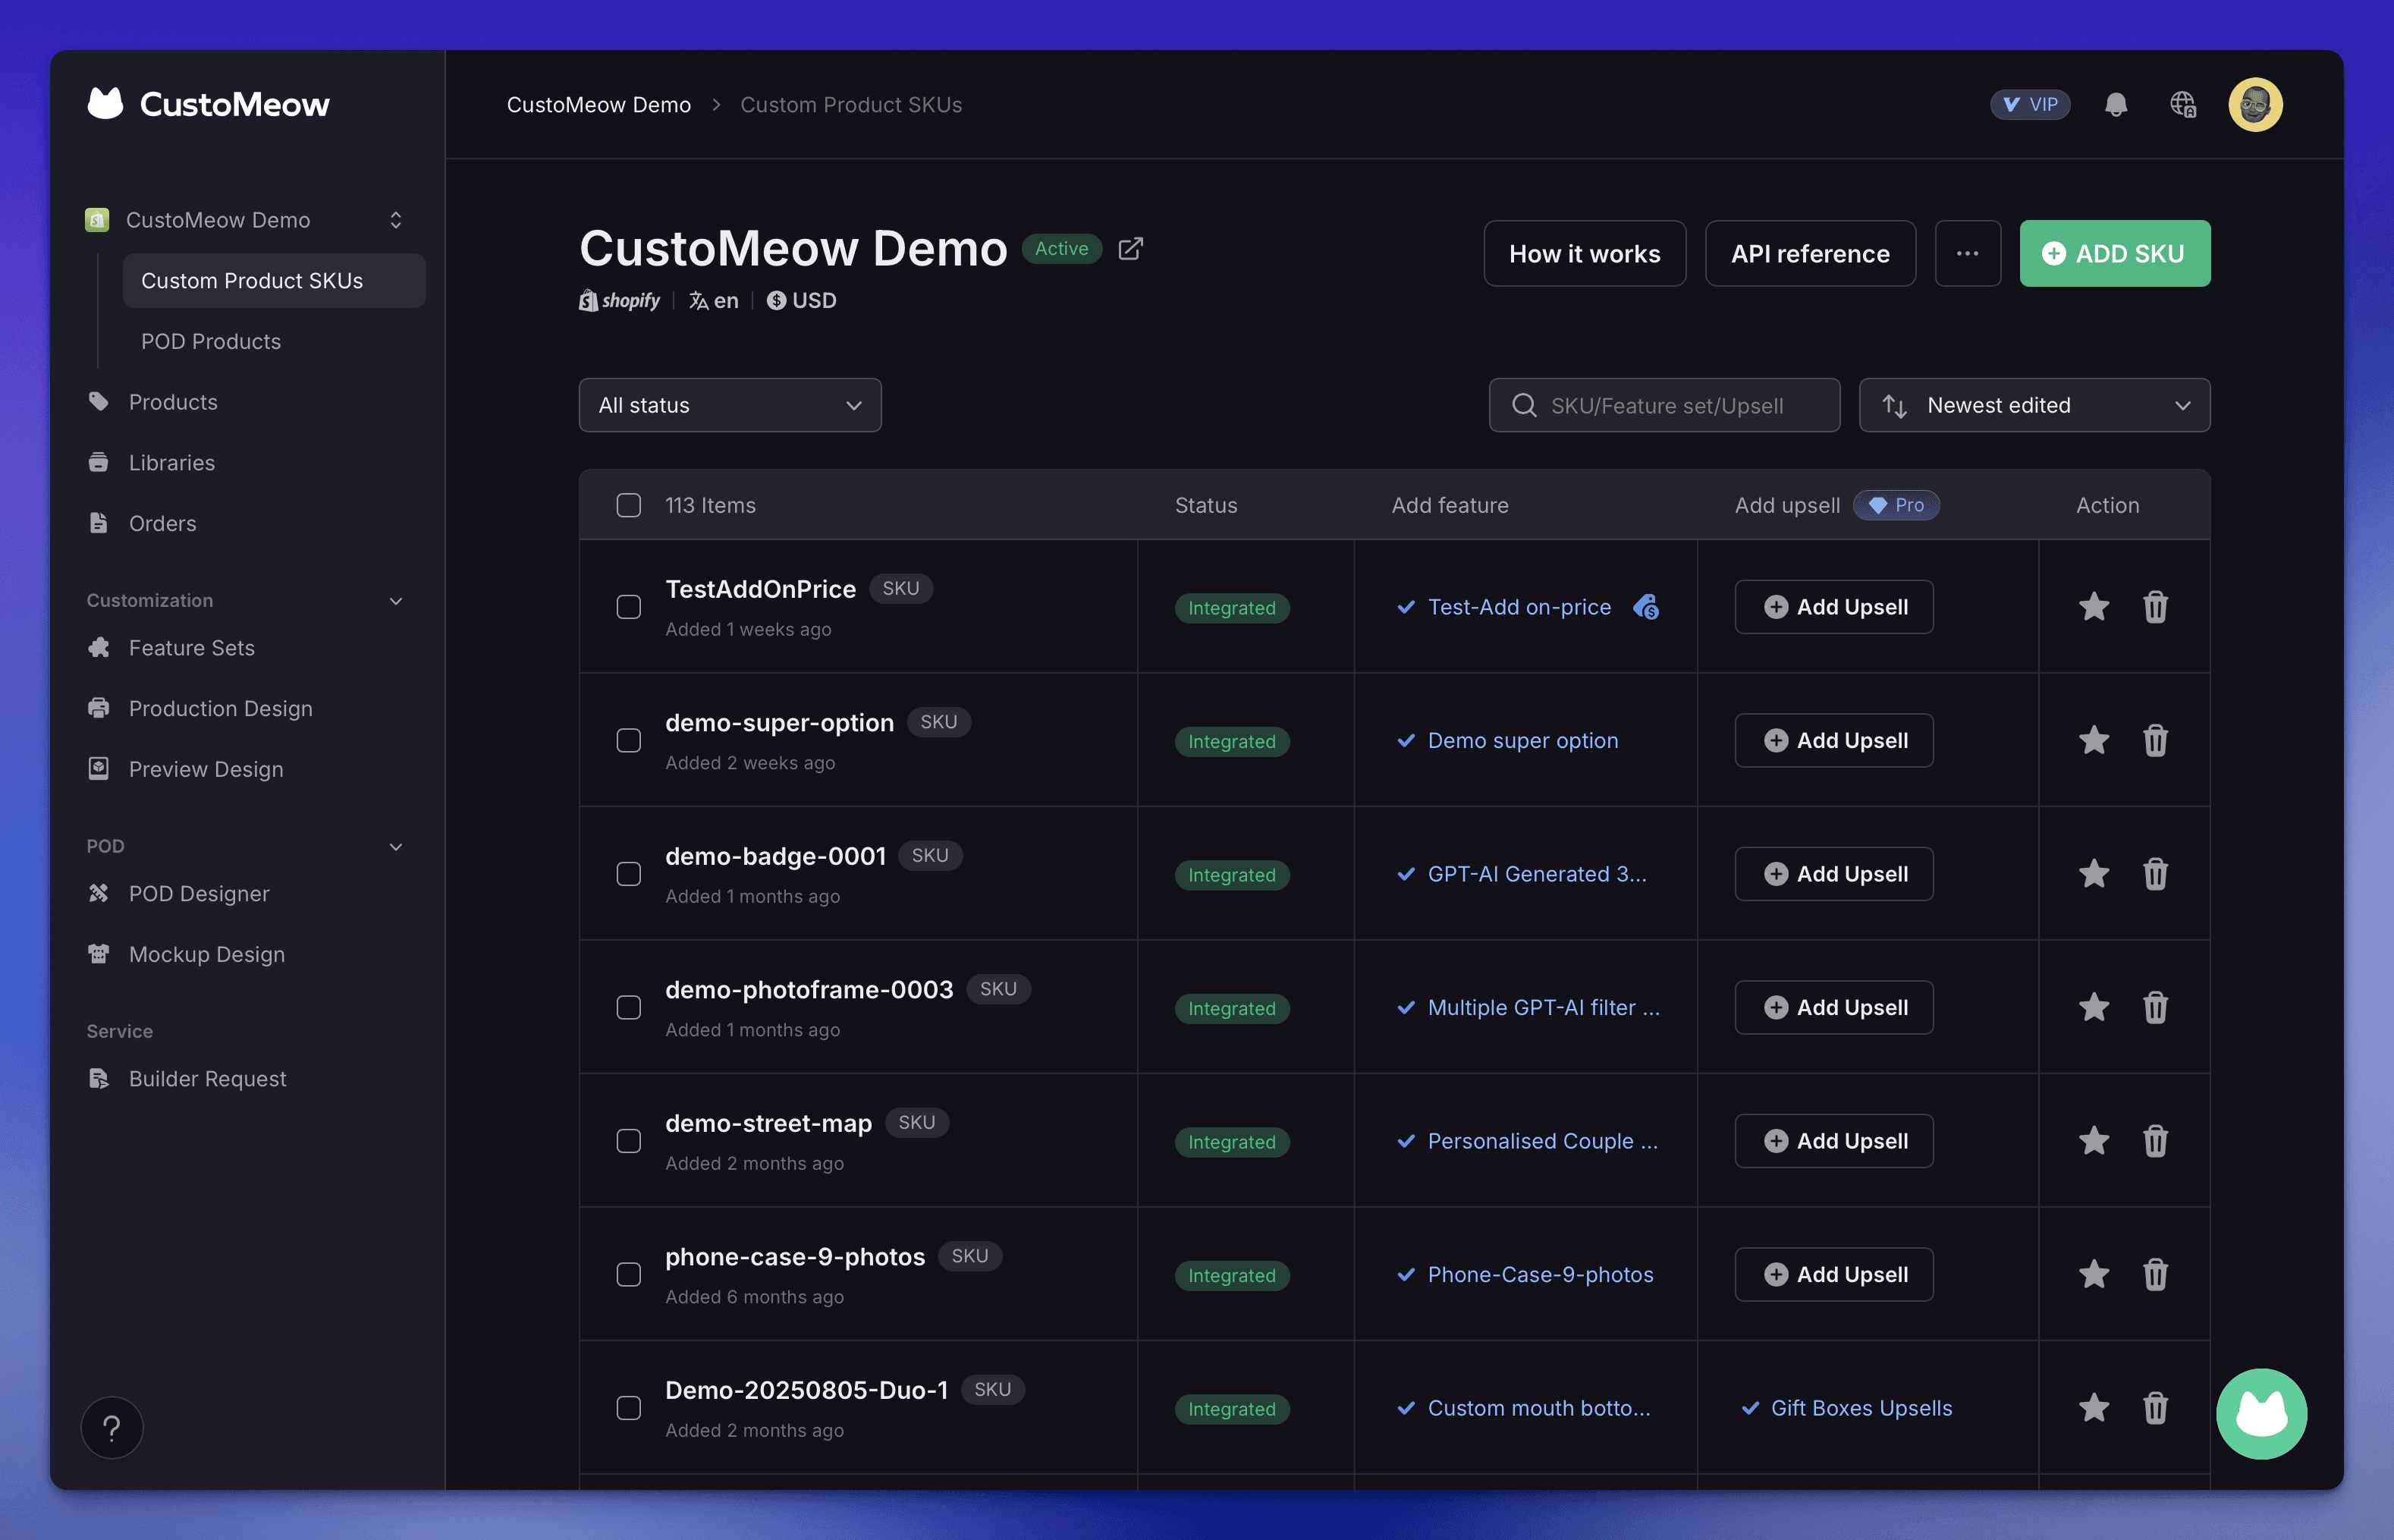The width and height of the screenshot is (2394, 1540).
Task: Delete the demo-badge-0001 SKU via trash icon
Action: click(x=2155, y=874)
